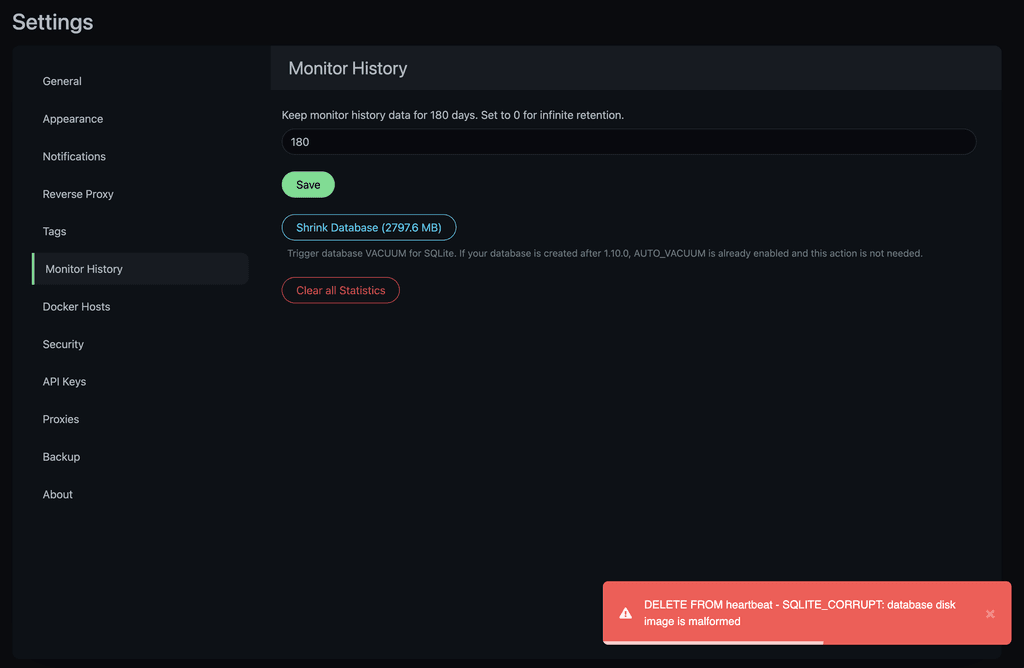Click Shrink Database (2797.6 MB) button

point(369,228)
